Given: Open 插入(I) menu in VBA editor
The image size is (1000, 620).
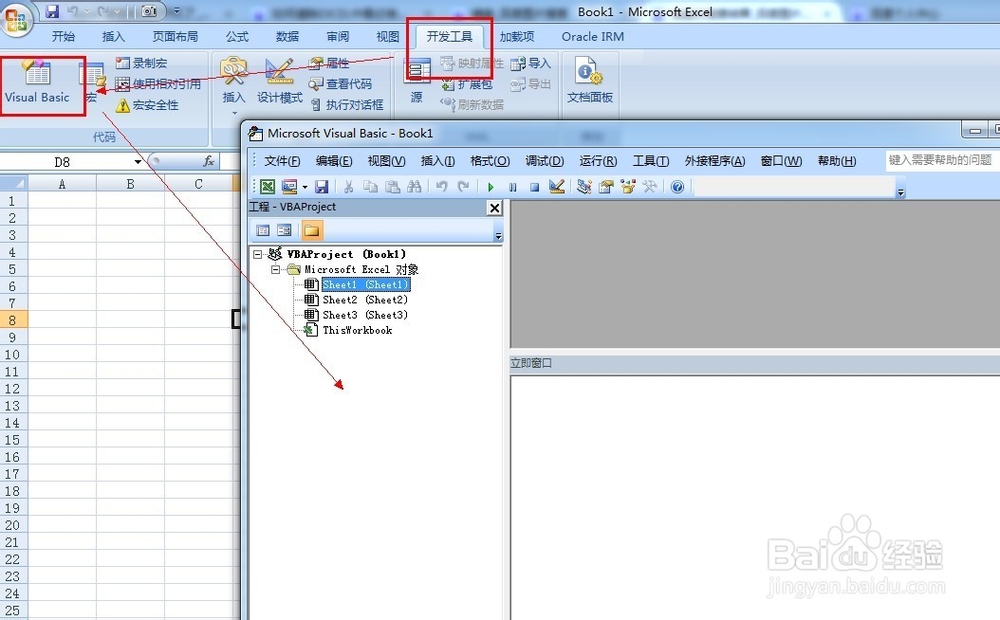Looking at the screenshot, I should point(438,161).
